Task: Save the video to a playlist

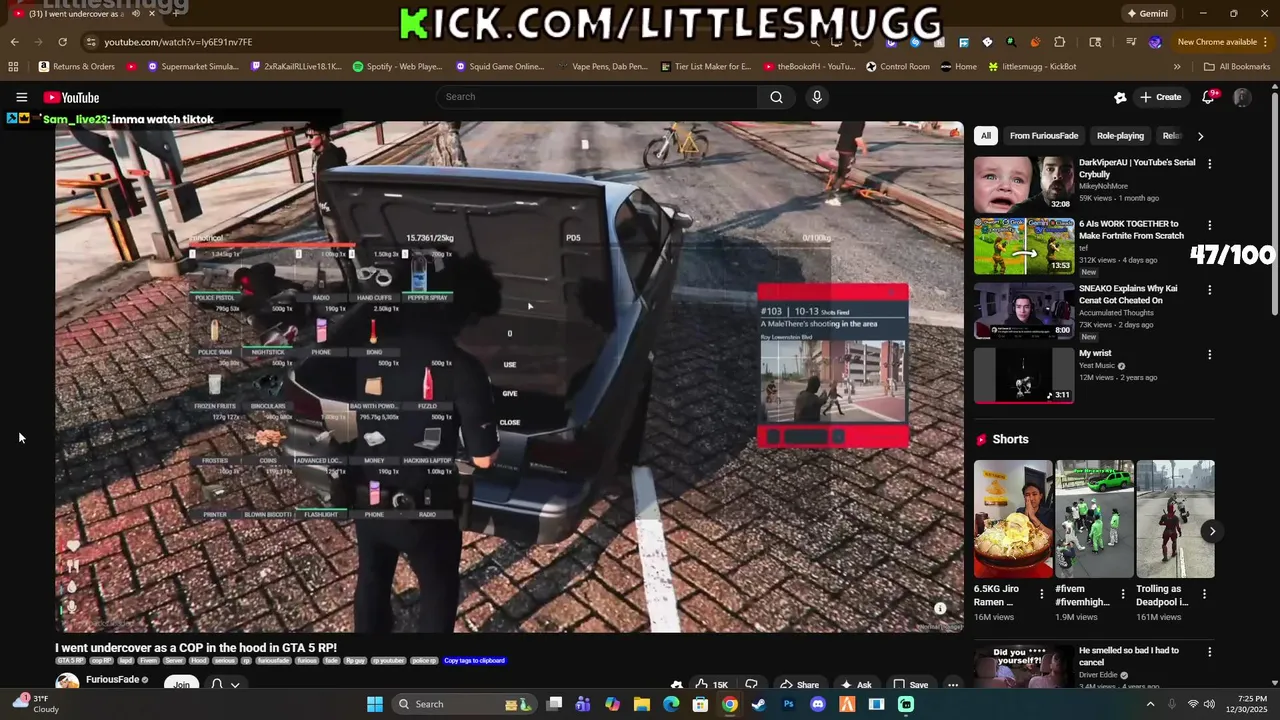Action: click(910, 685)
